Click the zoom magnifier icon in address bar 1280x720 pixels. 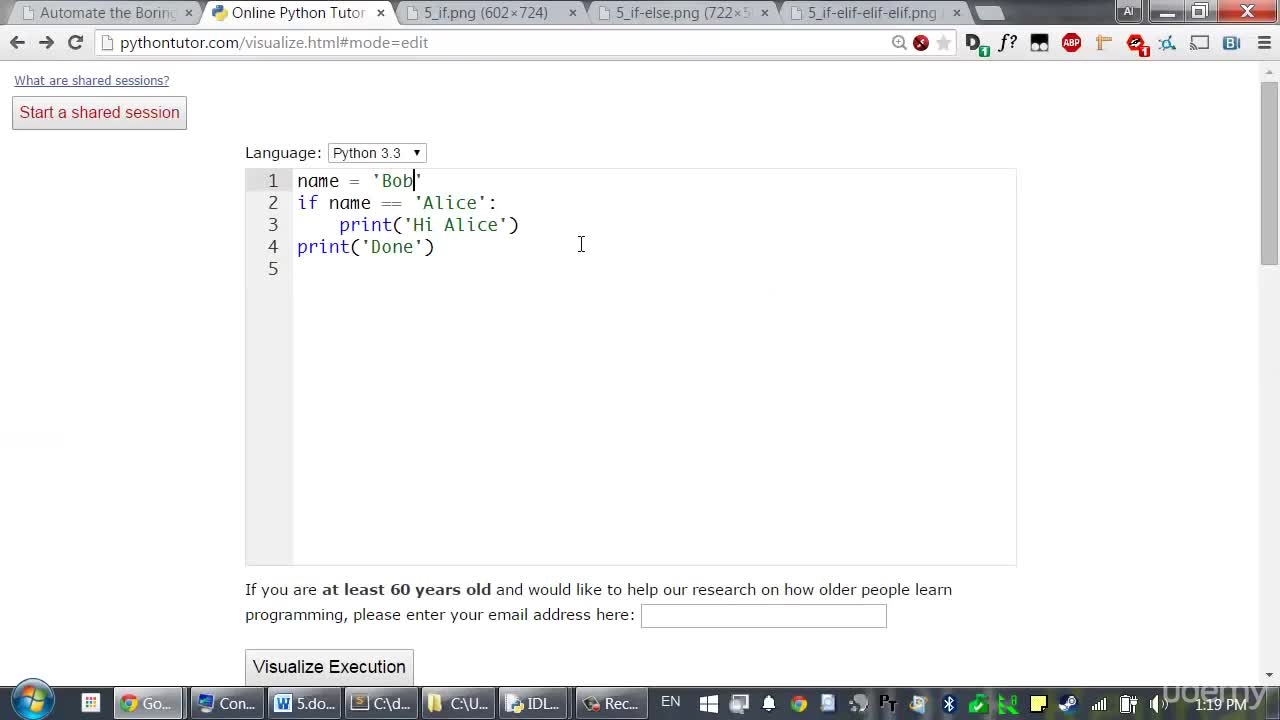click(x=899, y=43)
